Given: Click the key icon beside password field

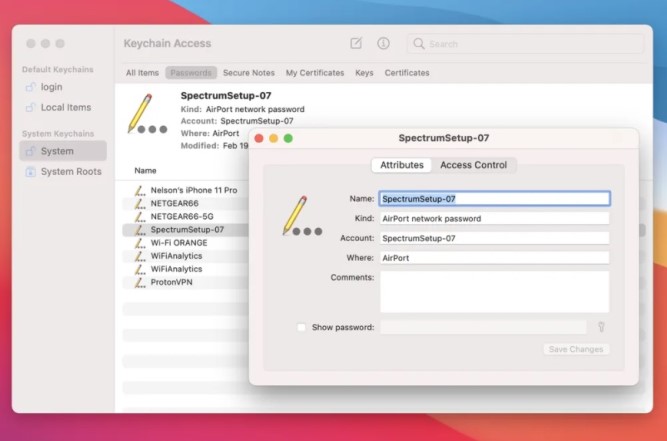Looking at the screenshot, I should click(602, 327).
